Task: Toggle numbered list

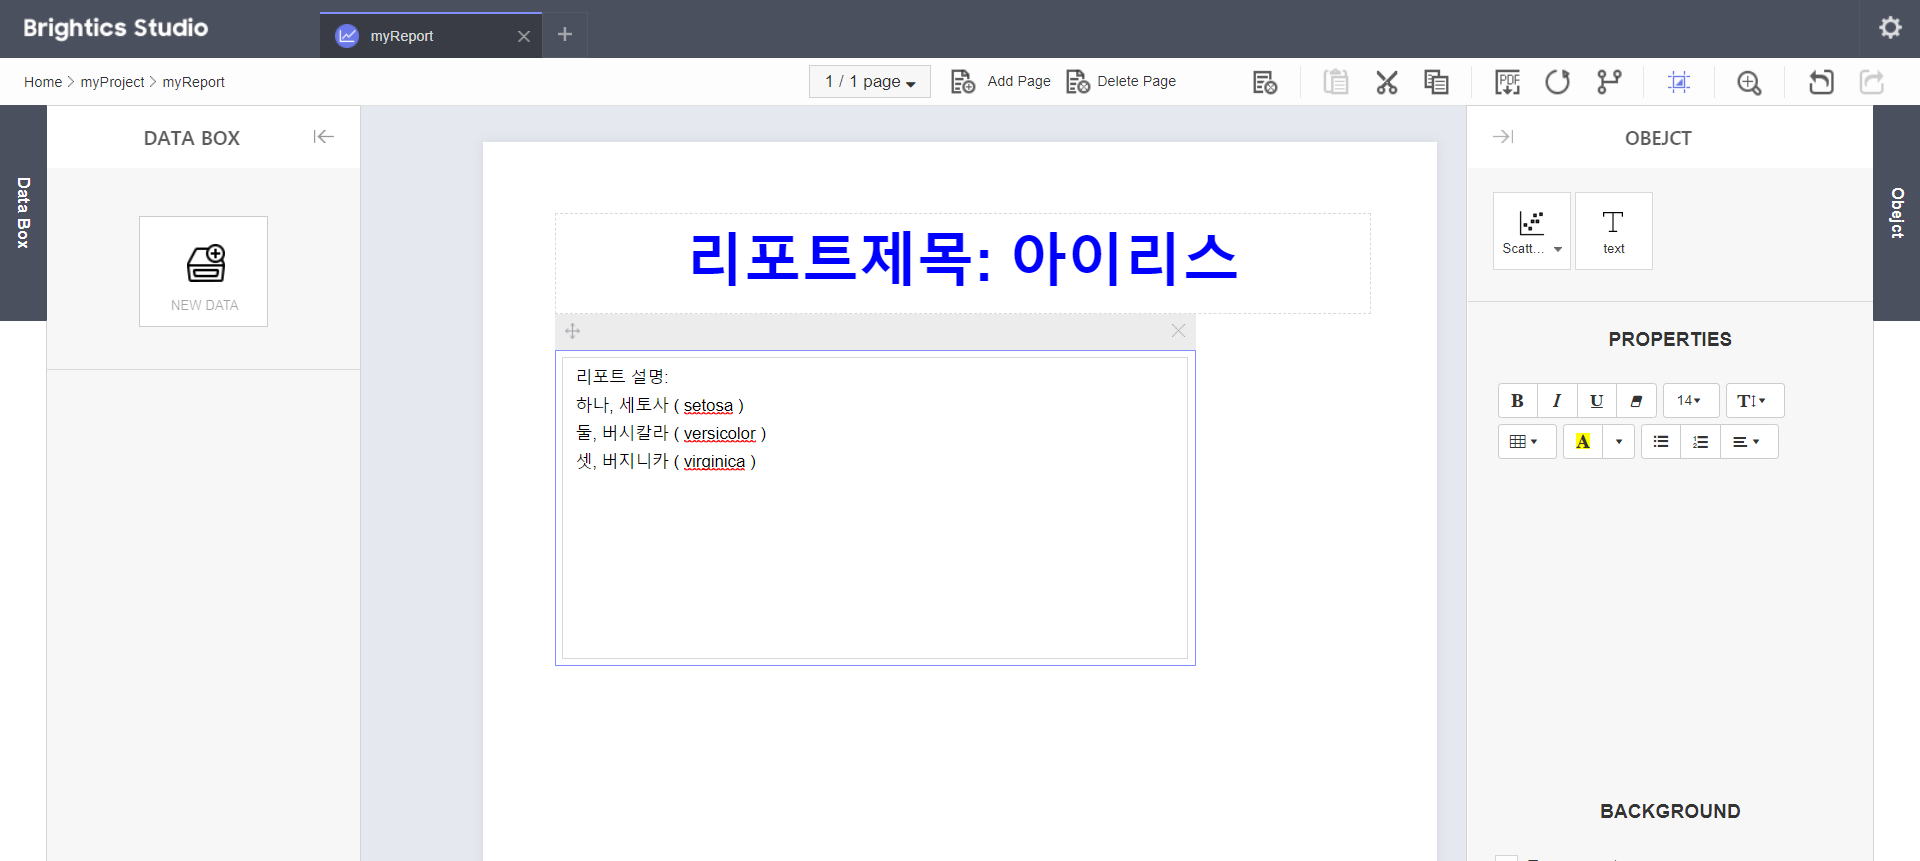Action: pyautogui.click(x=1701, y=442)
